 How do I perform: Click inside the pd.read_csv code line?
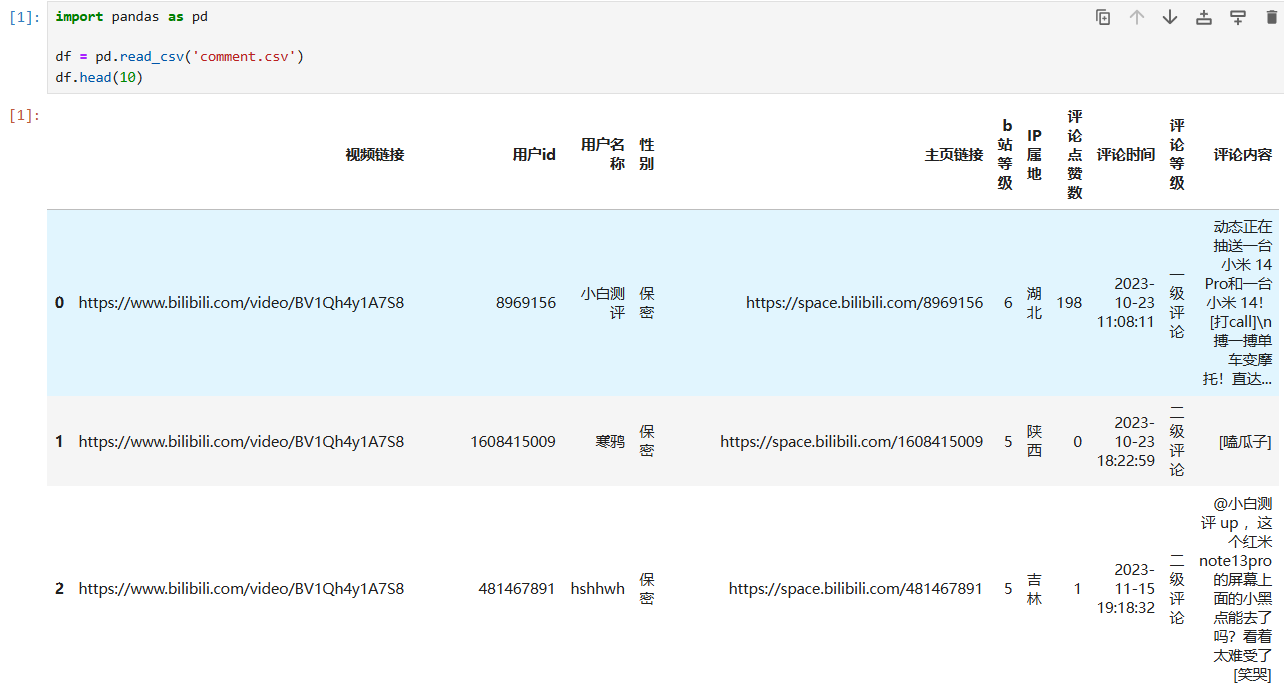[179, 57]
